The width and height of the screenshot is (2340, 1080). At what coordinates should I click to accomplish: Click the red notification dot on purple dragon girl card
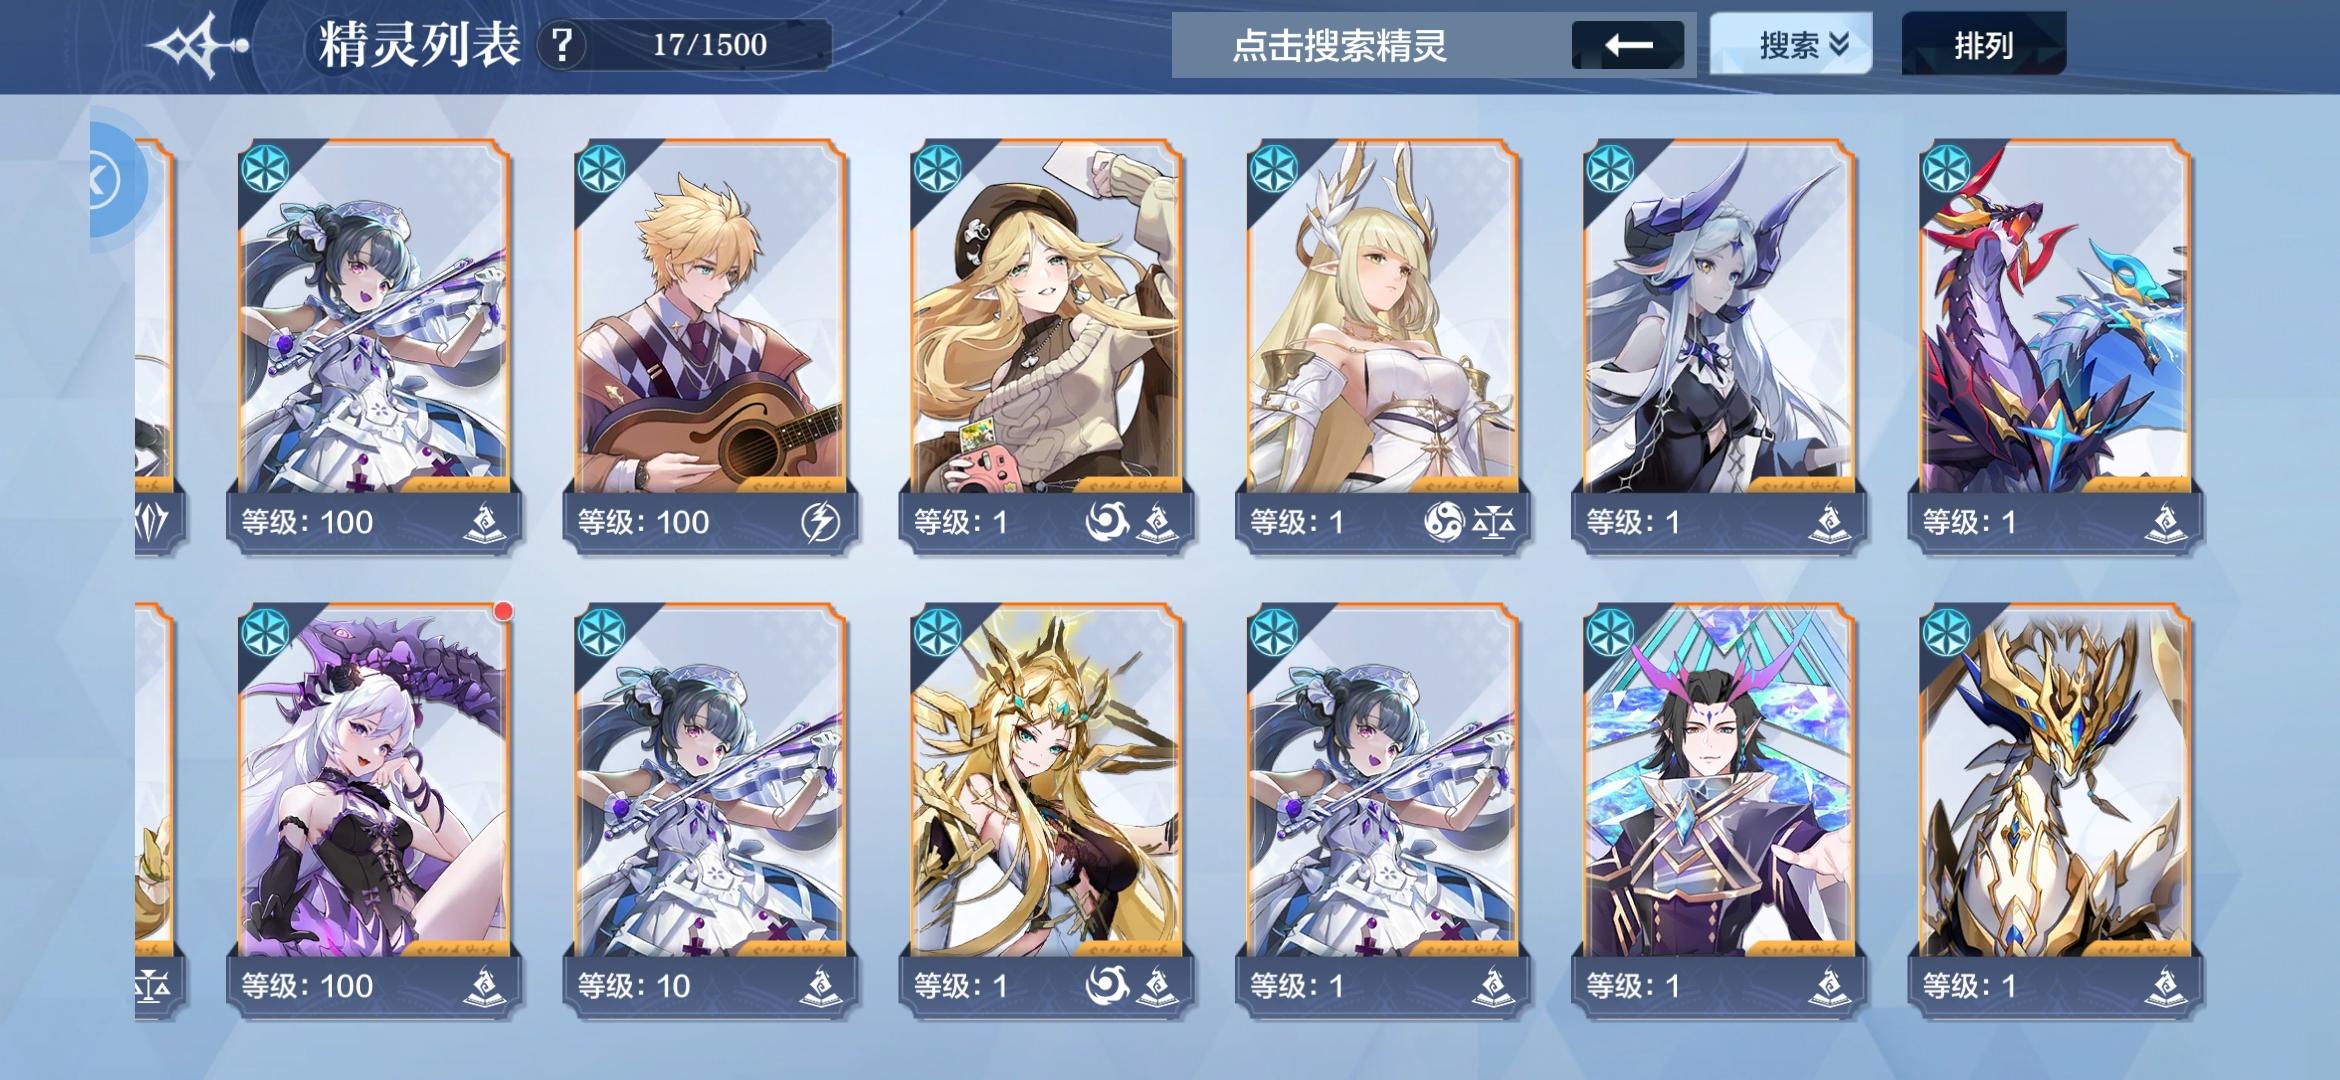504,611
